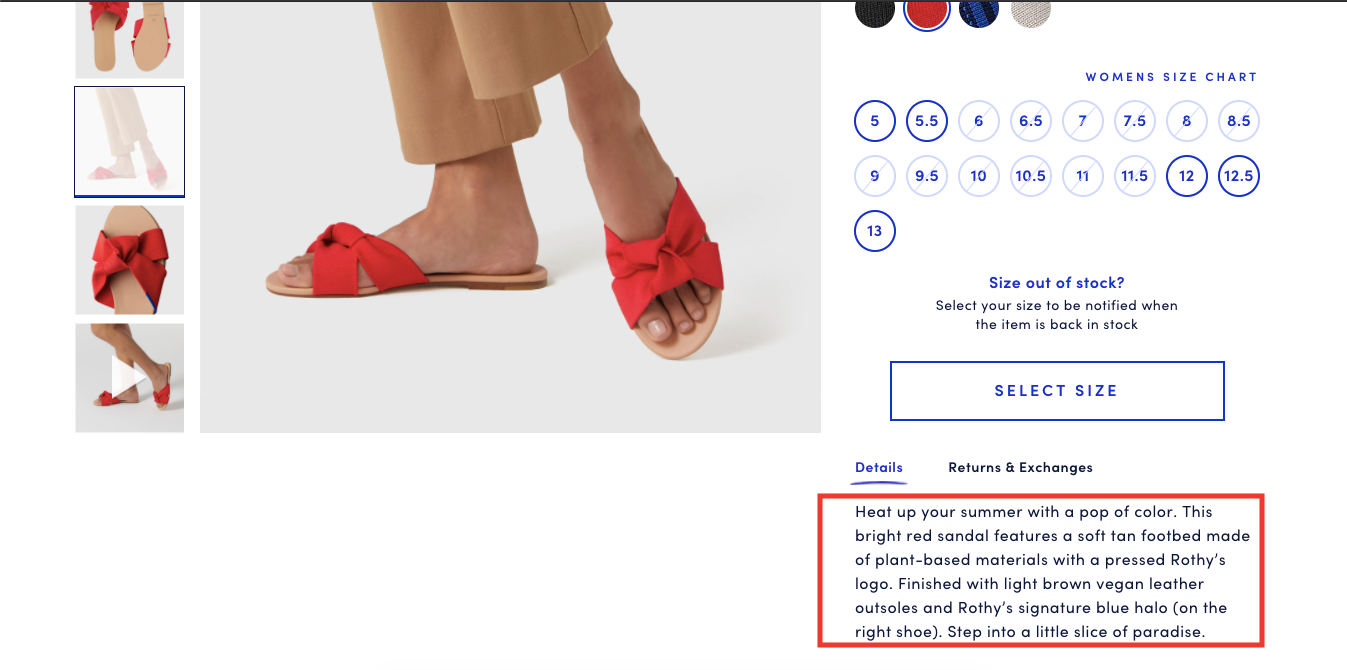Click the main product image
The height and width of the screenshot is (670, 1347).
(x=510, y=216)
